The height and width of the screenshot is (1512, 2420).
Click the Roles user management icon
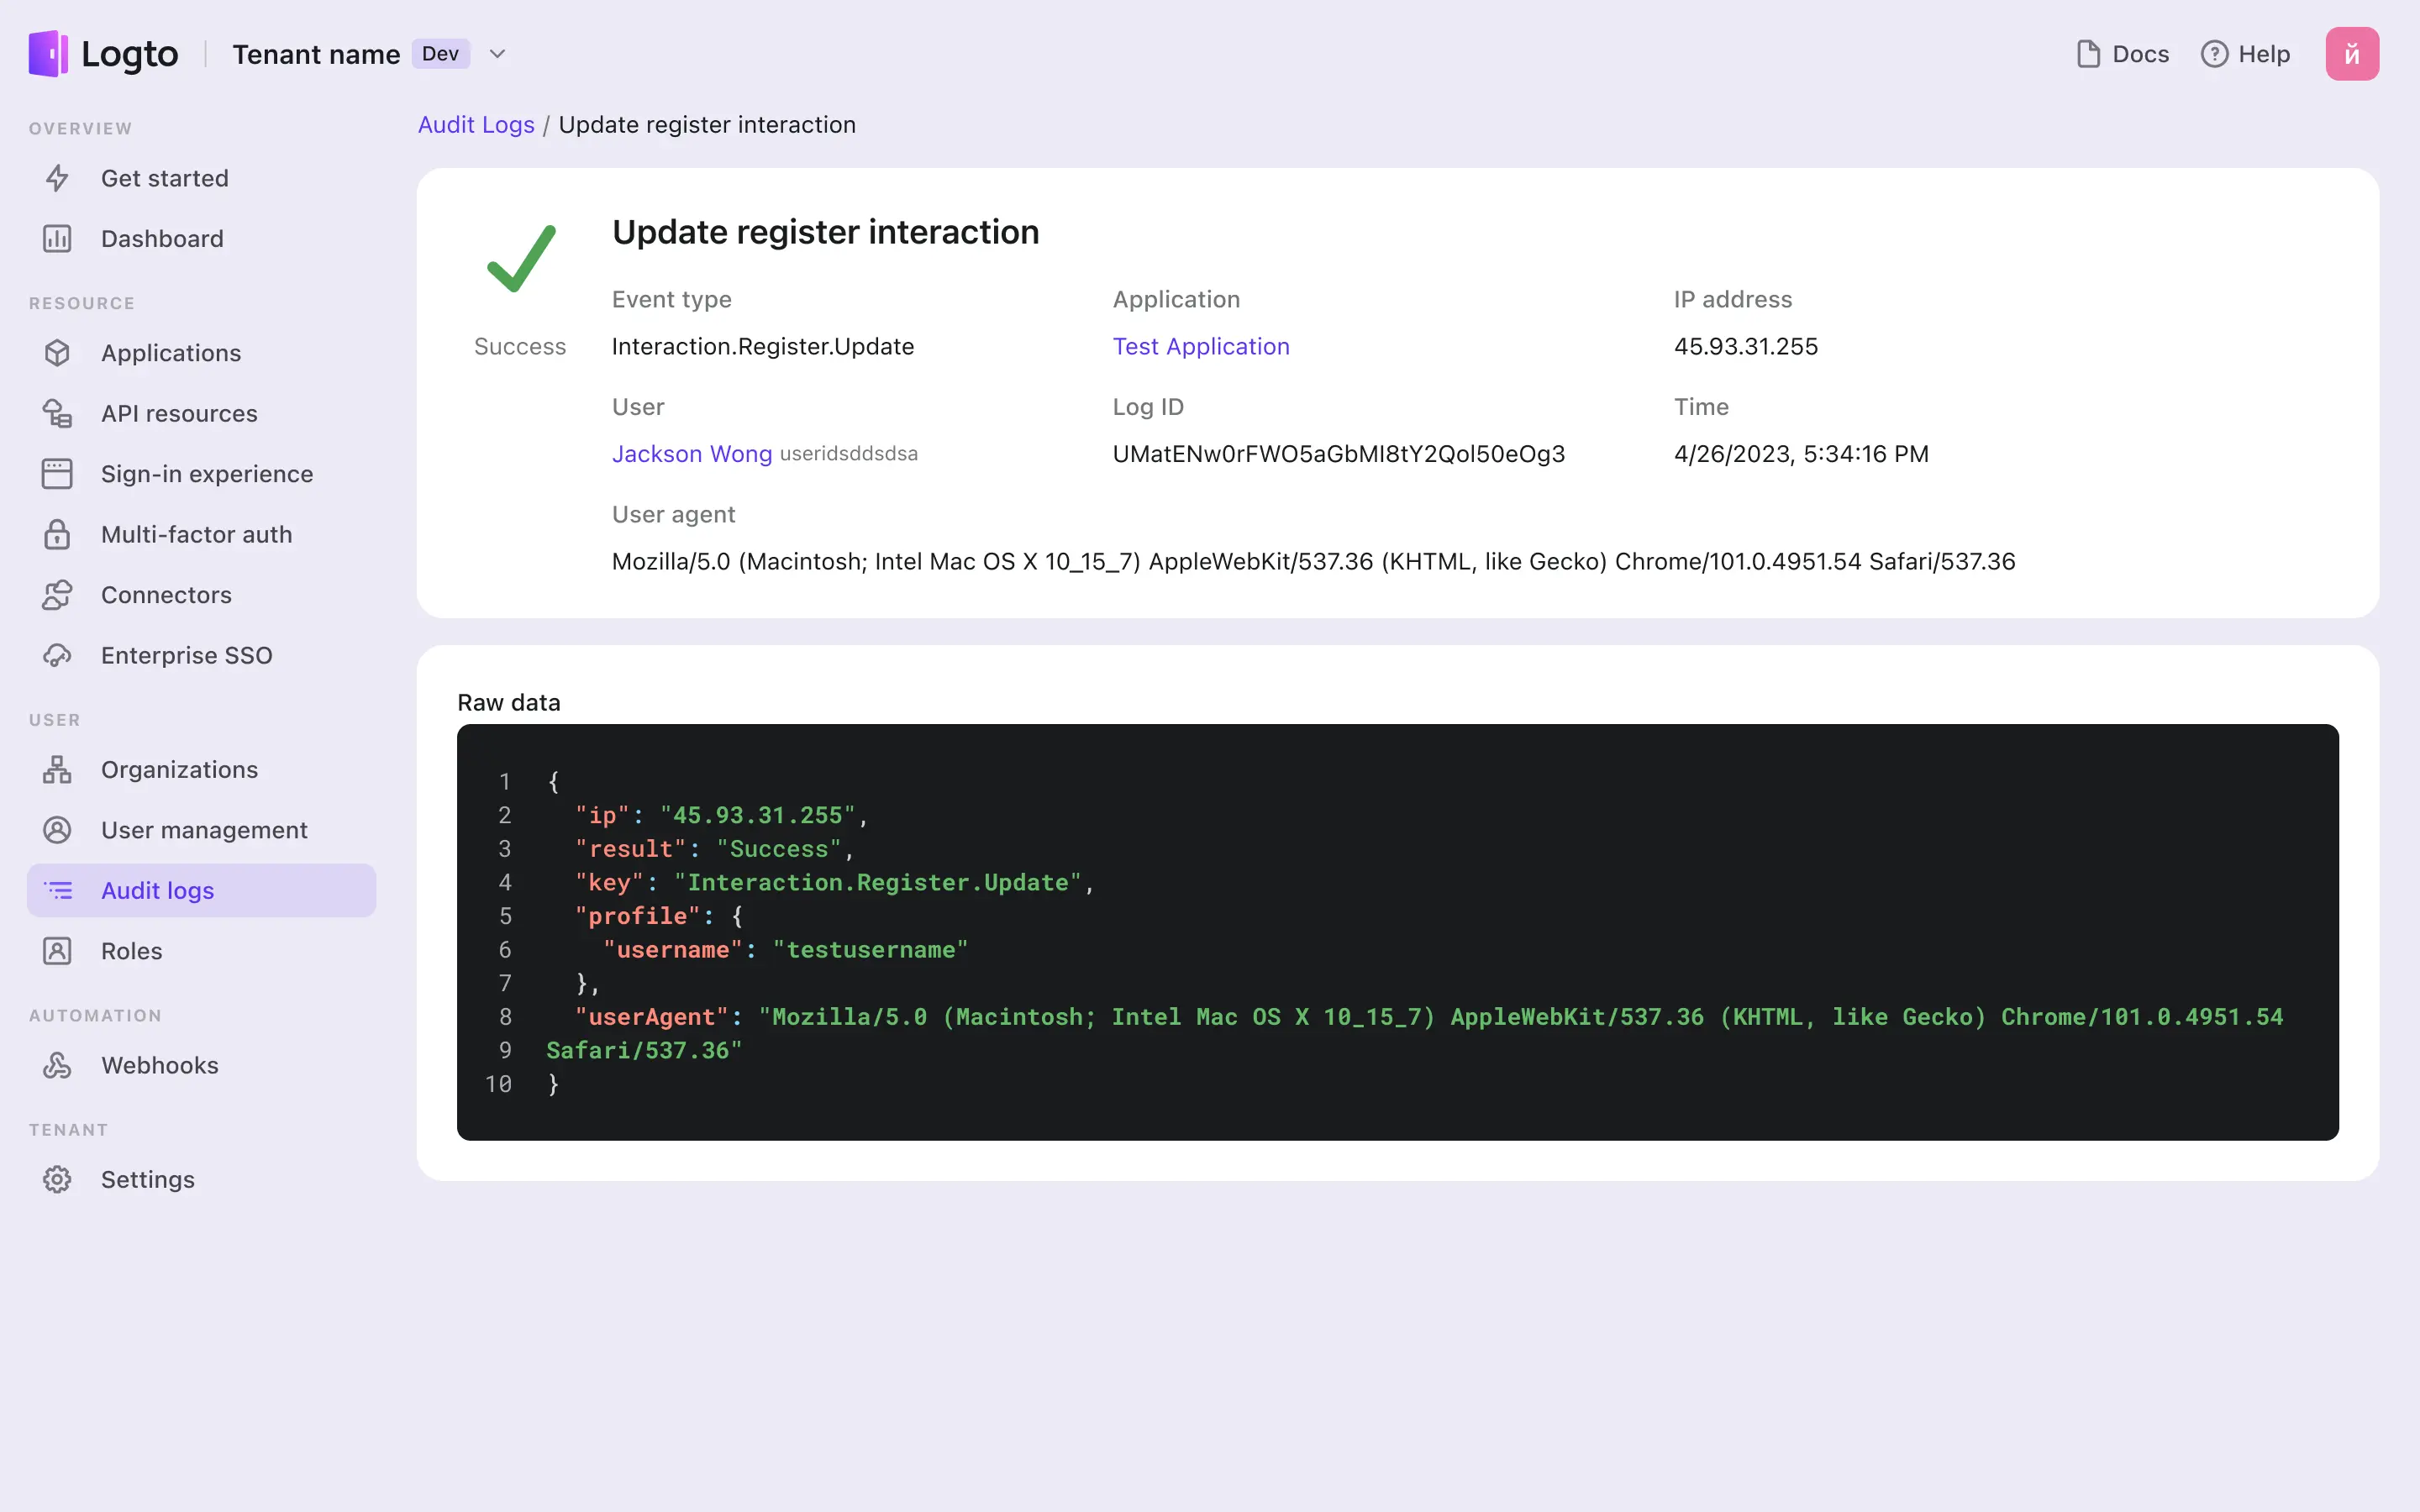pyautogui.click(x=57, y=949)
